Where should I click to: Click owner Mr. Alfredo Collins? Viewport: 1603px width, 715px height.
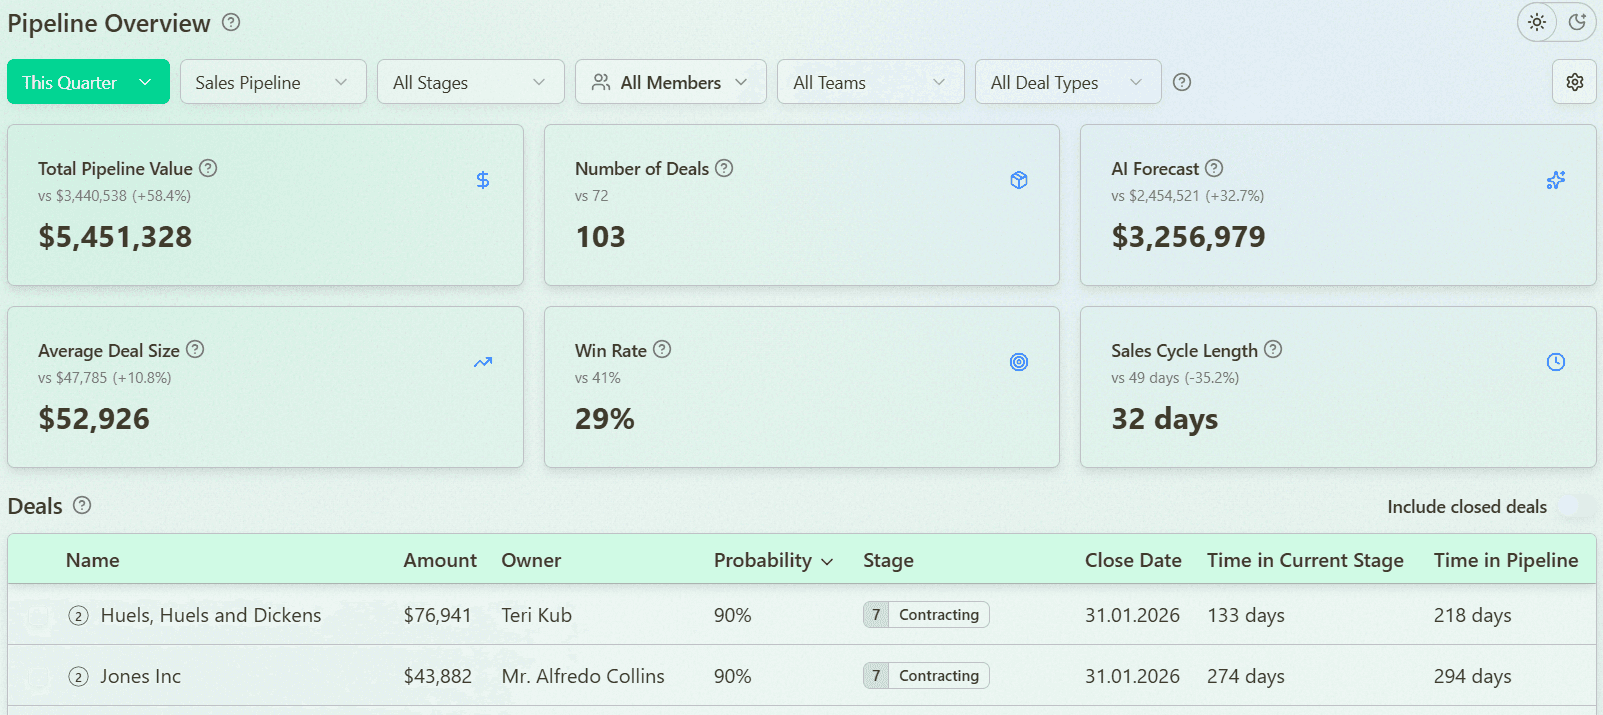click(x=583, y=676)
